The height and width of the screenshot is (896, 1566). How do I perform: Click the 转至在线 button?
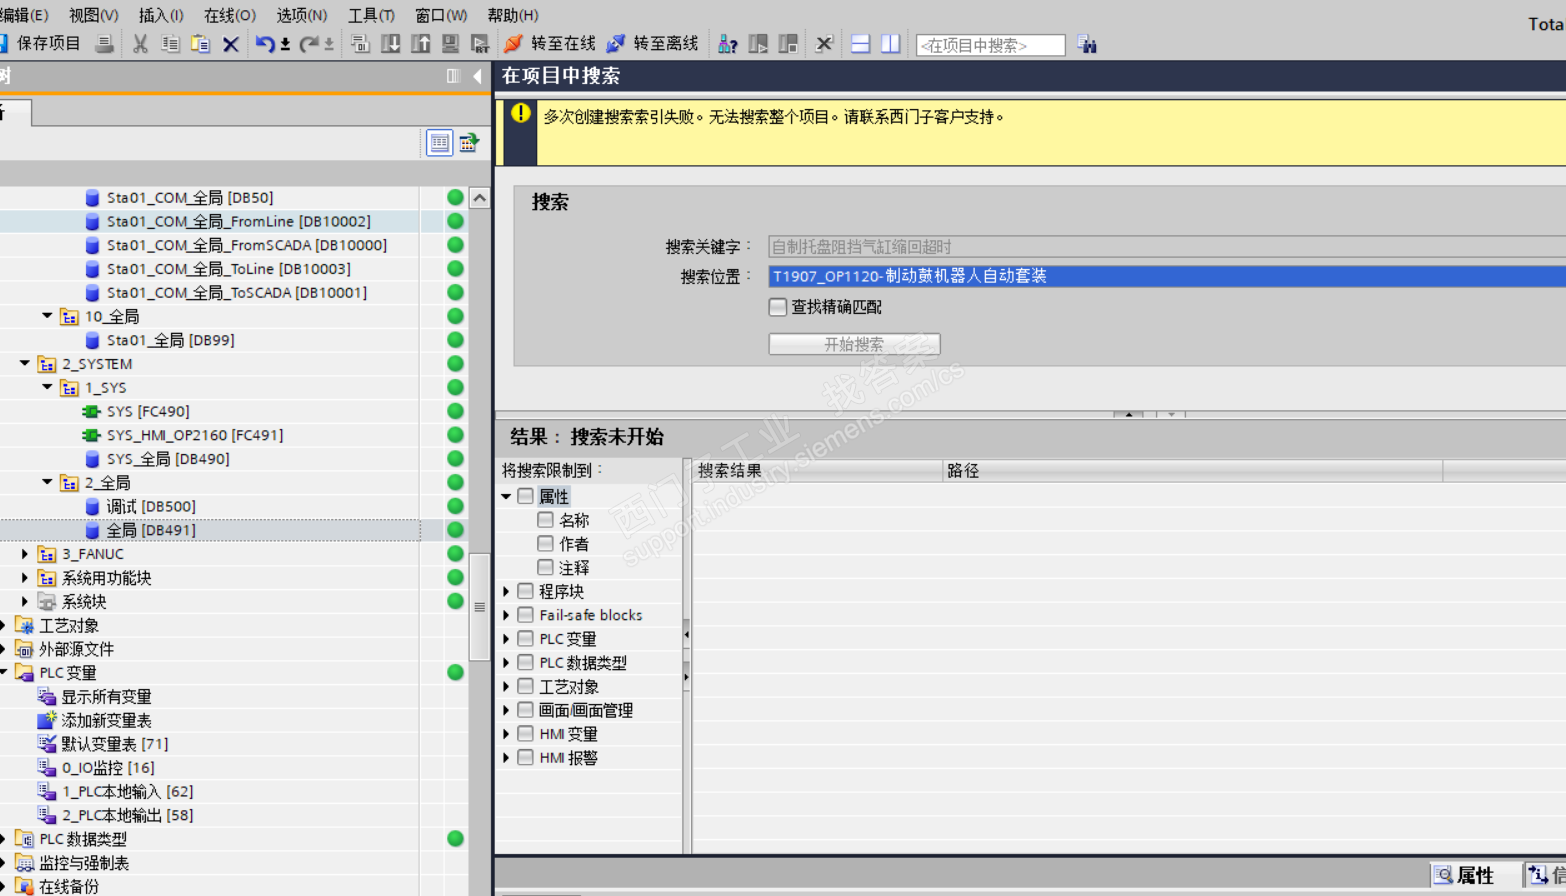[x=550, y=44]
